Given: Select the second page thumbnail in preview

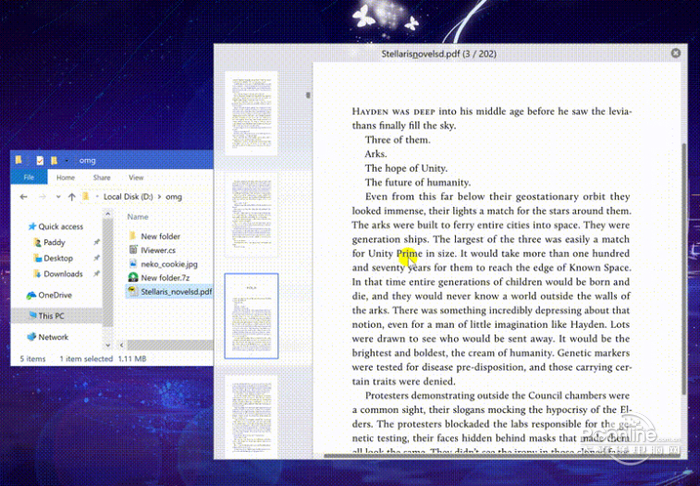Looking at the screenshot, I should 252,215.
